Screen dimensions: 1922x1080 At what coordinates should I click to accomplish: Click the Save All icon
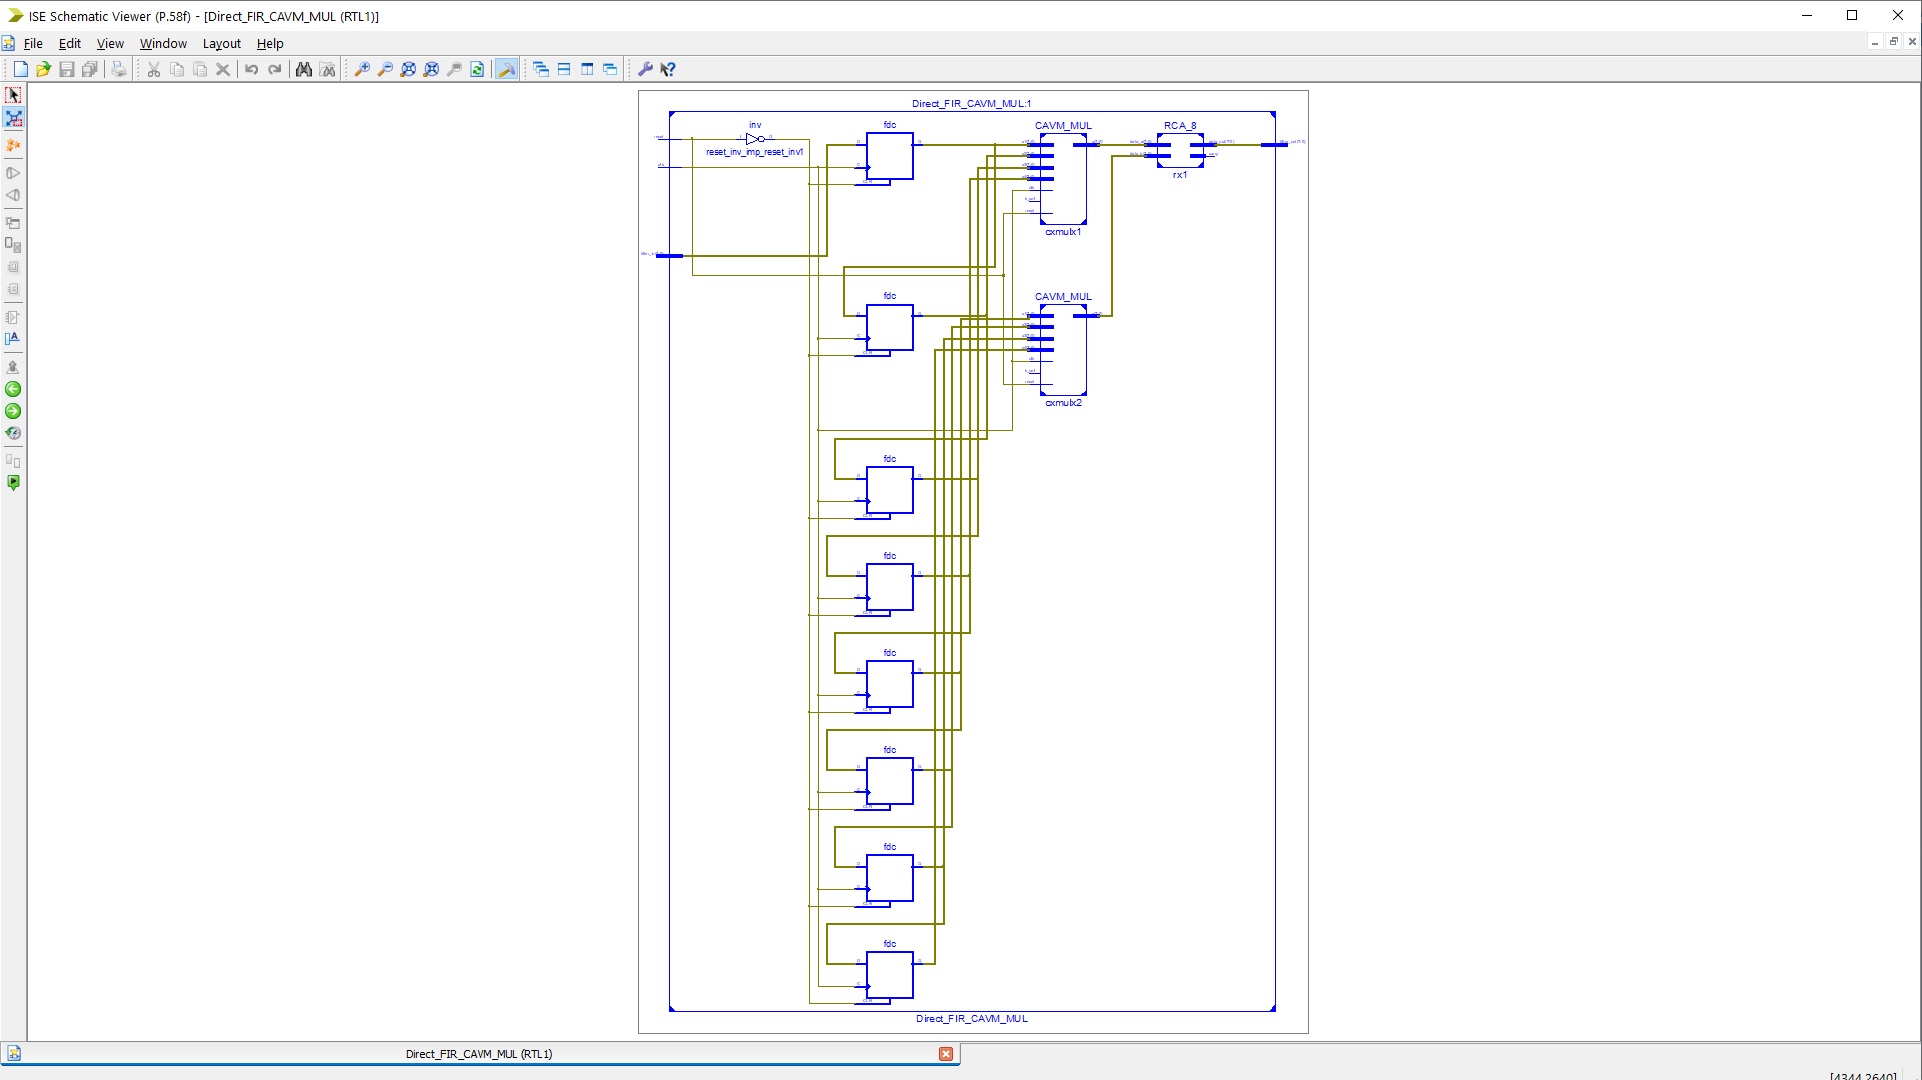(x=90, y=69)
